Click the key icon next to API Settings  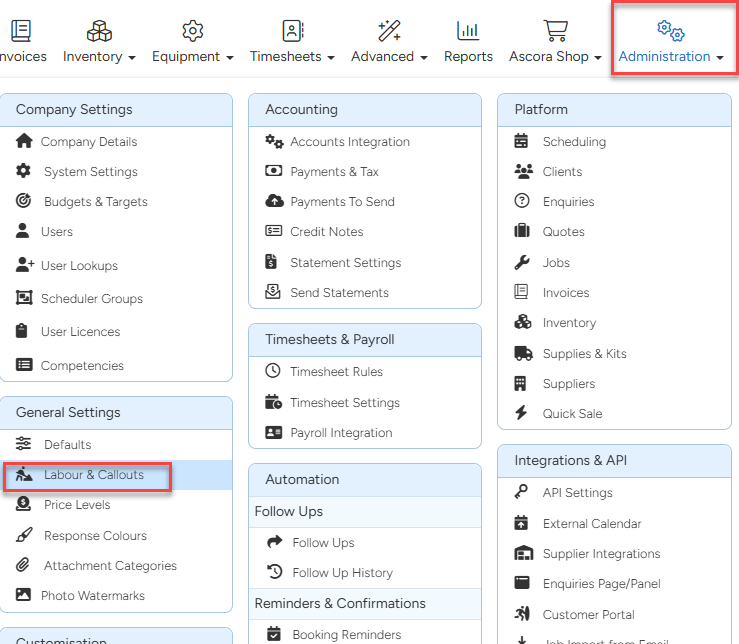(522, 493)
